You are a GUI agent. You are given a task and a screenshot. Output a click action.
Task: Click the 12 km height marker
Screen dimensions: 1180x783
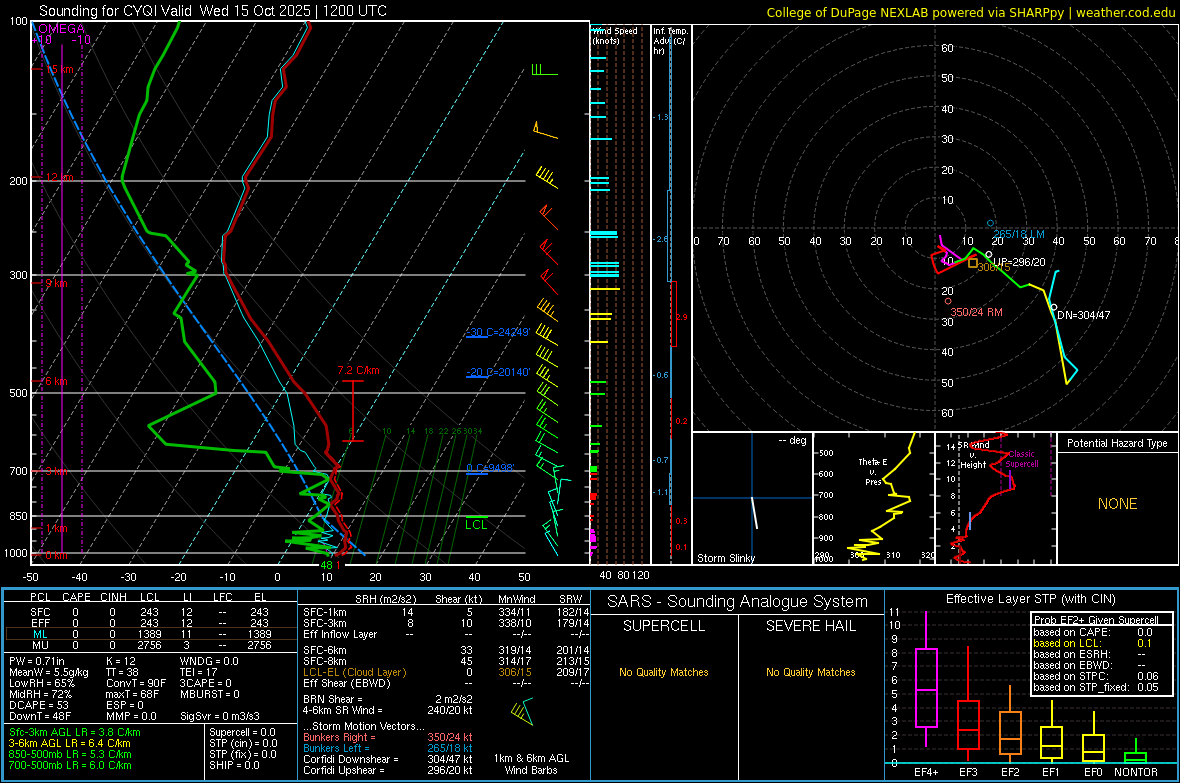tap(60, 177)
